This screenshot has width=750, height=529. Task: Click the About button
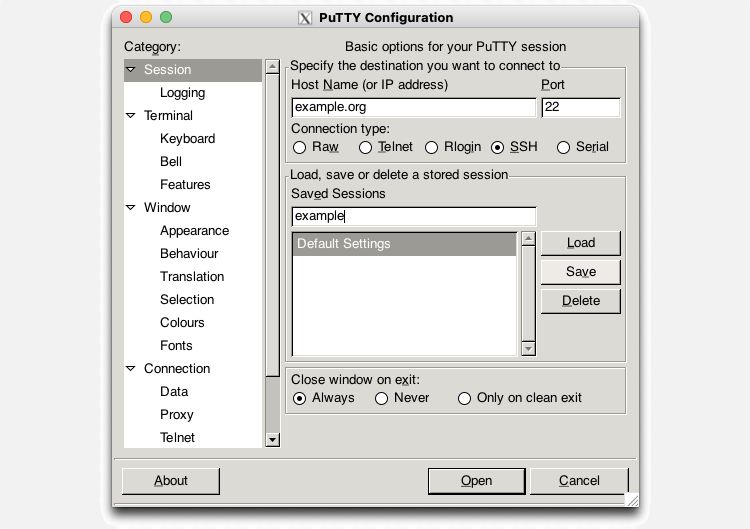coord(170,481)
